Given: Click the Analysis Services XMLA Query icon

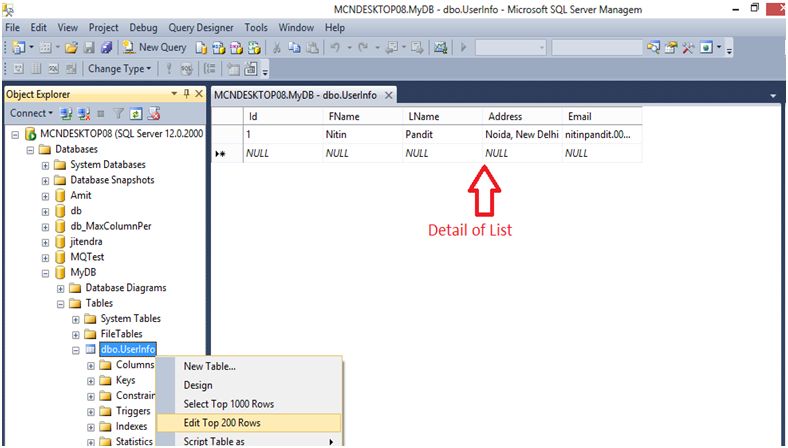Looking at the screenshot, I should 254,48.
